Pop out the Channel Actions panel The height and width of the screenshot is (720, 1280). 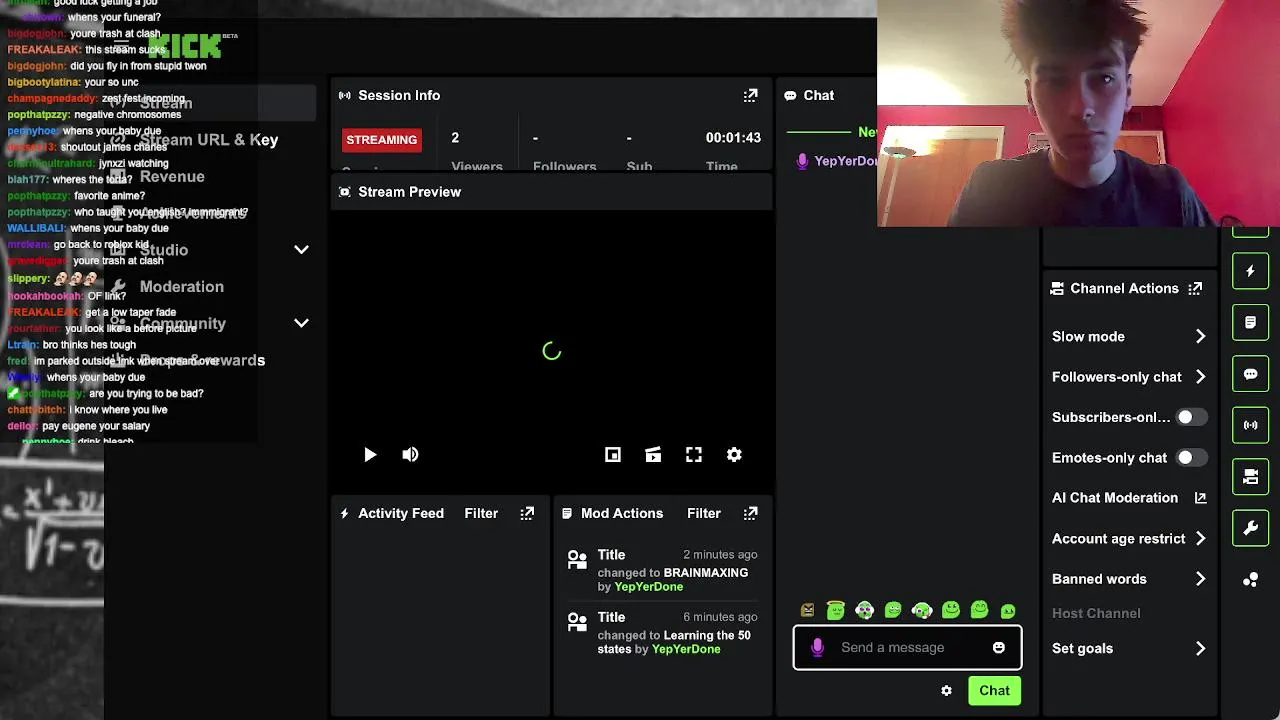tap(1195, 288)
